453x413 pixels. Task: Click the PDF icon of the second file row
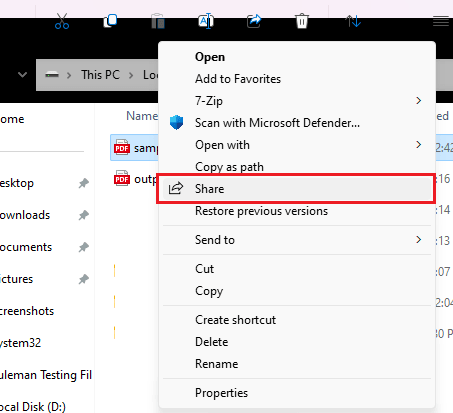click(122, 178)
